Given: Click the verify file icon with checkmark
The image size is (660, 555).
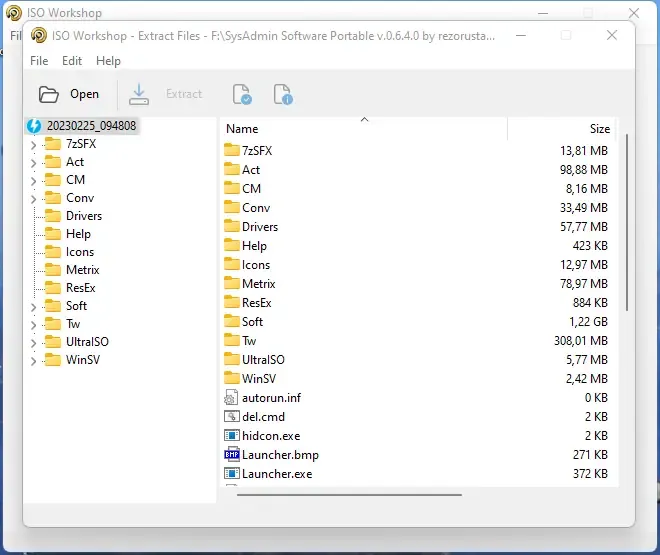Looking at the screenshot, I should pos(242,94).
